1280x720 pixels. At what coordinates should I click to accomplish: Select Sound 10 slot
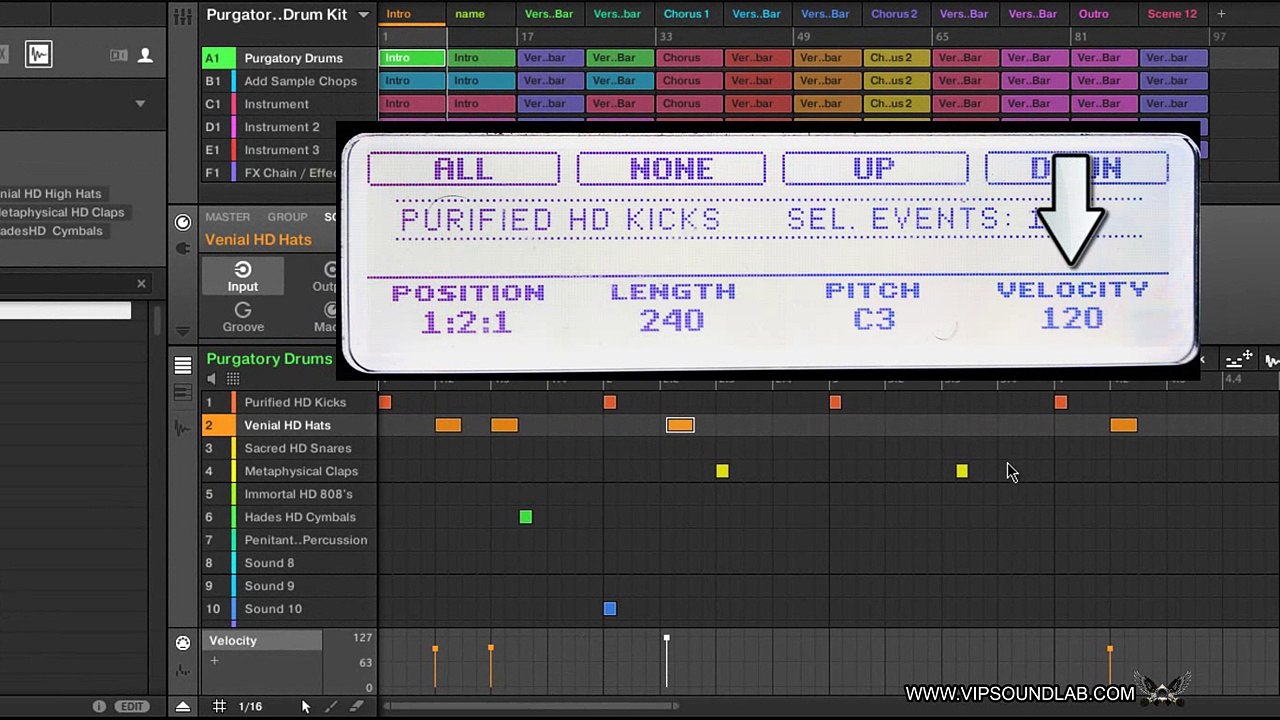click(273, 609)
